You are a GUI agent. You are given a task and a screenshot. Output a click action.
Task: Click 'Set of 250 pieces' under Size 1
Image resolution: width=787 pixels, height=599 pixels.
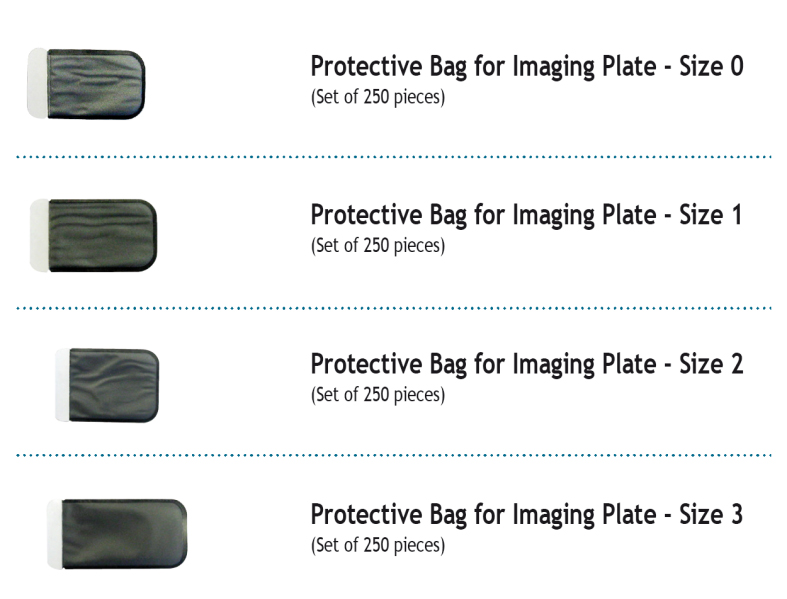378,246
